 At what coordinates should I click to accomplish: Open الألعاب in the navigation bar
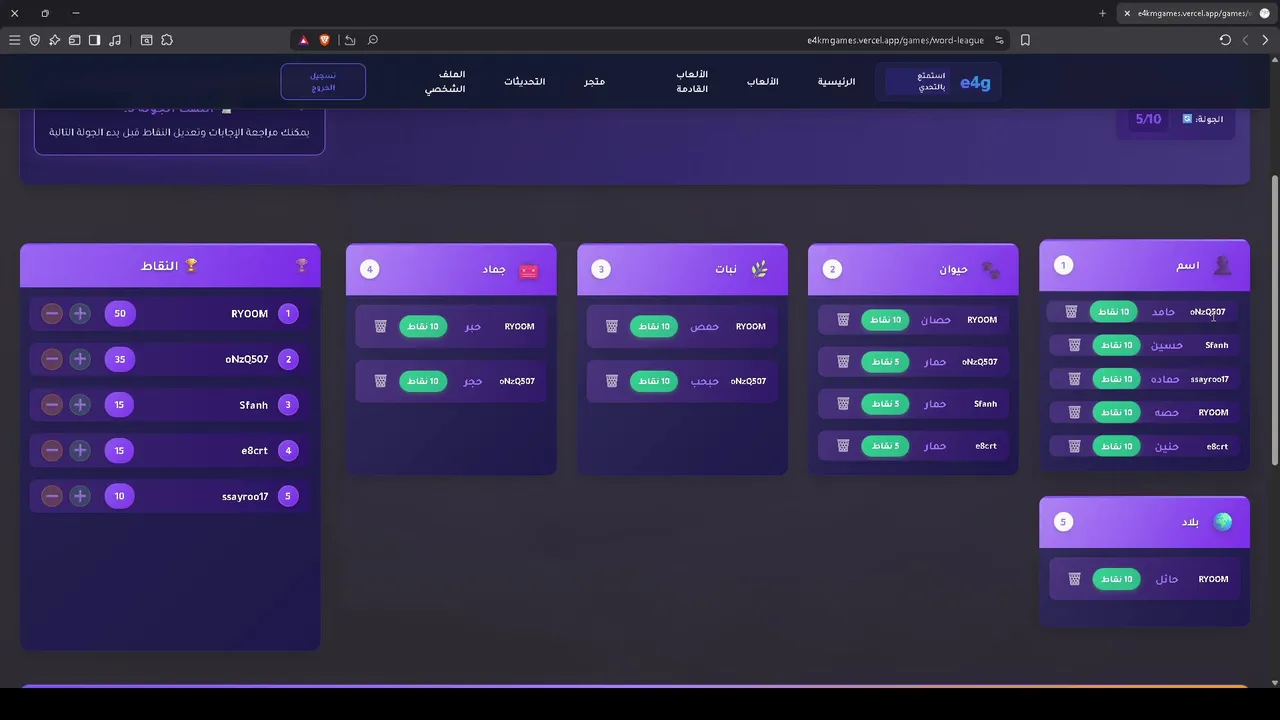pos(762,81)
